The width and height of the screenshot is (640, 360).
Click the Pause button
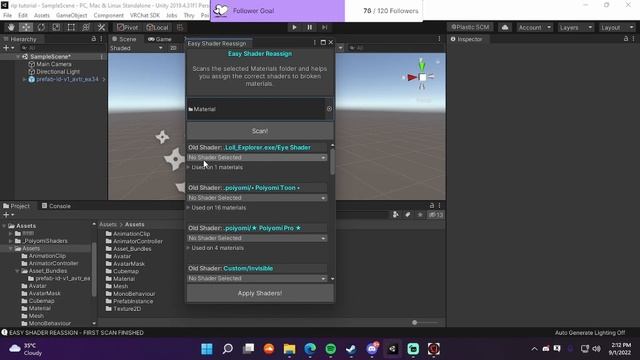309,27
